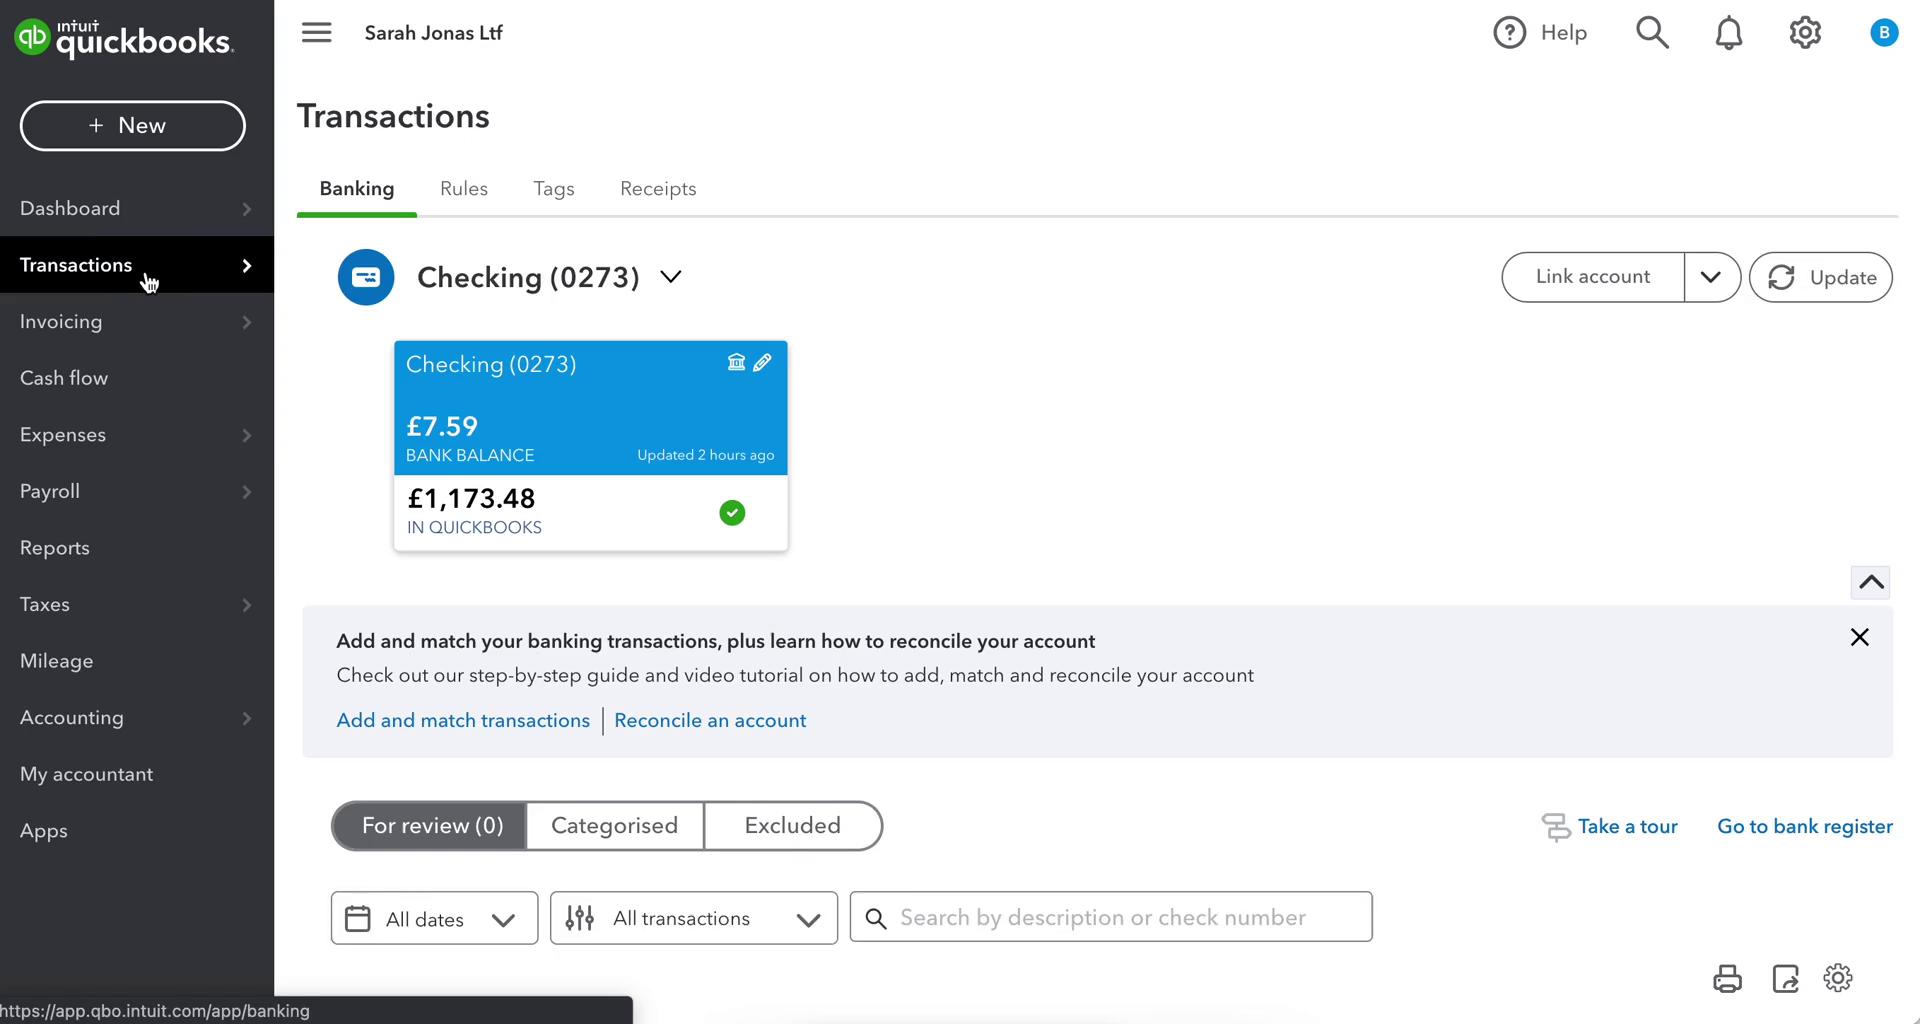Open table settings gear
The width and height of the screenshot is (1920, 1024).
[1838, 978]
